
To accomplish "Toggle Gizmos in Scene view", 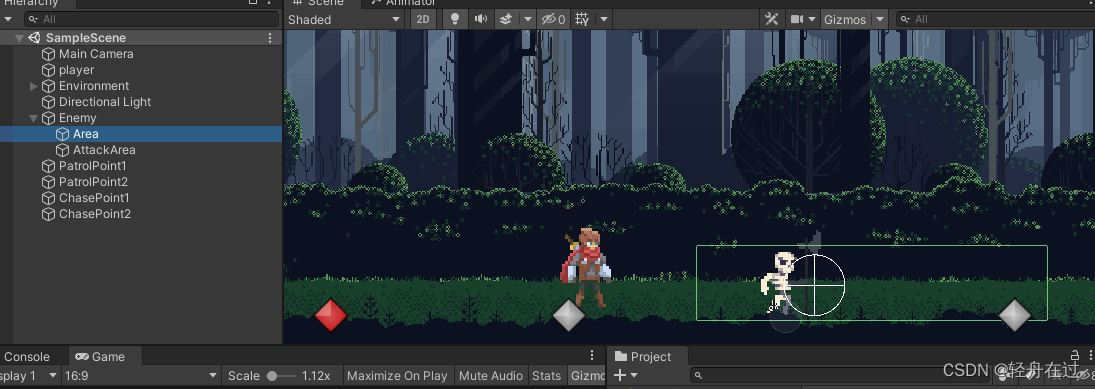I will [x=844, y=20].
